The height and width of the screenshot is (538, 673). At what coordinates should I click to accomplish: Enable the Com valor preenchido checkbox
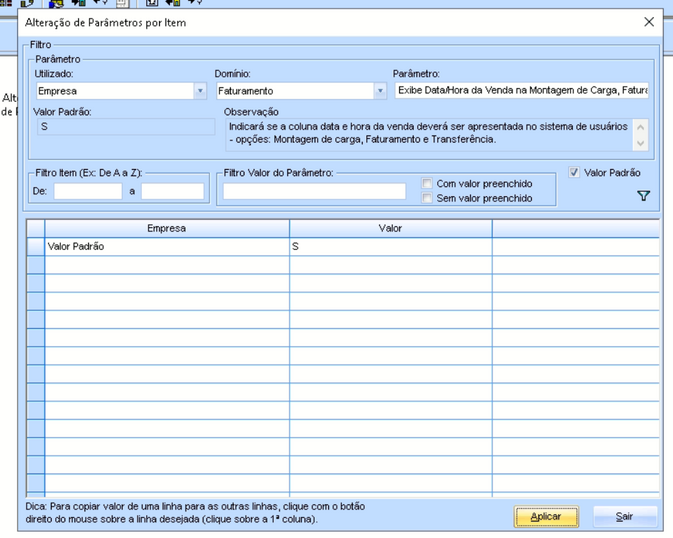point(428,184)
